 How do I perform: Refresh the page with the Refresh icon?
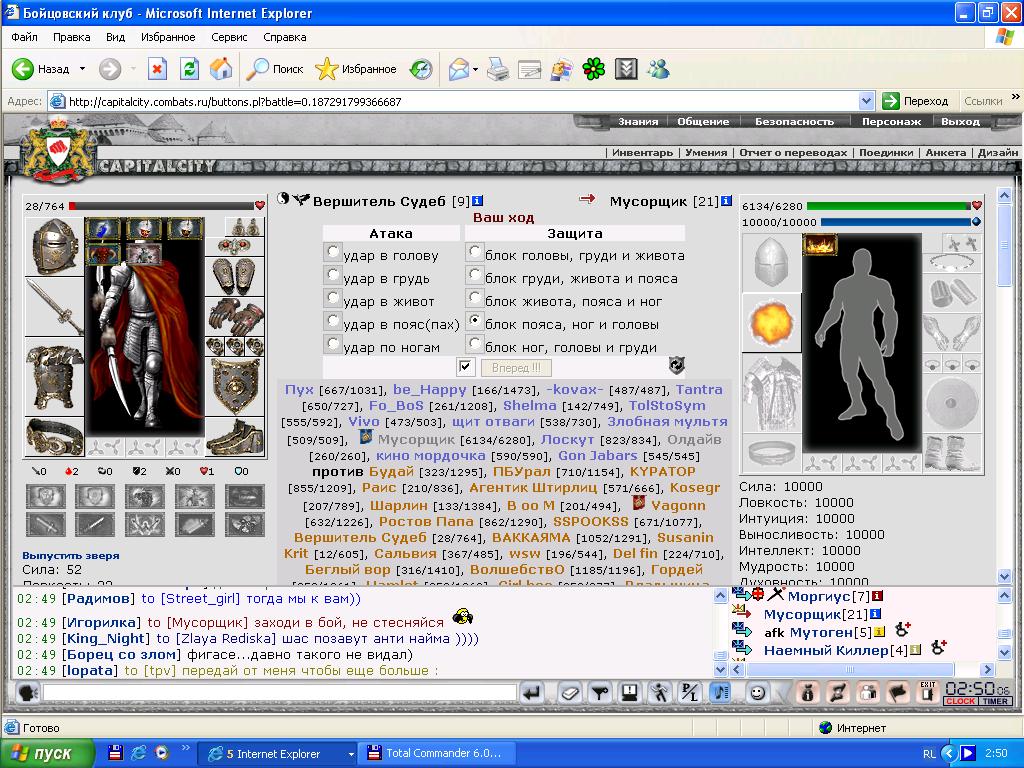[189, 69]
